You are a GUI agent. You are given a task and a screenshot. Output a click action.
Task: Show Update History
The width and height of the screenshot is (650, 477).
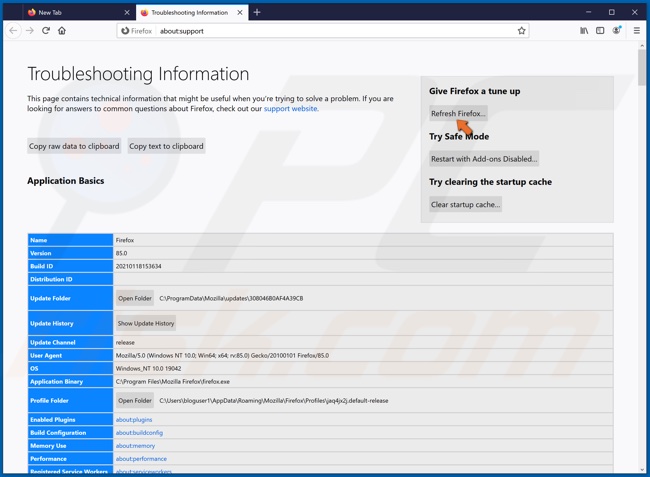(146, 323)
